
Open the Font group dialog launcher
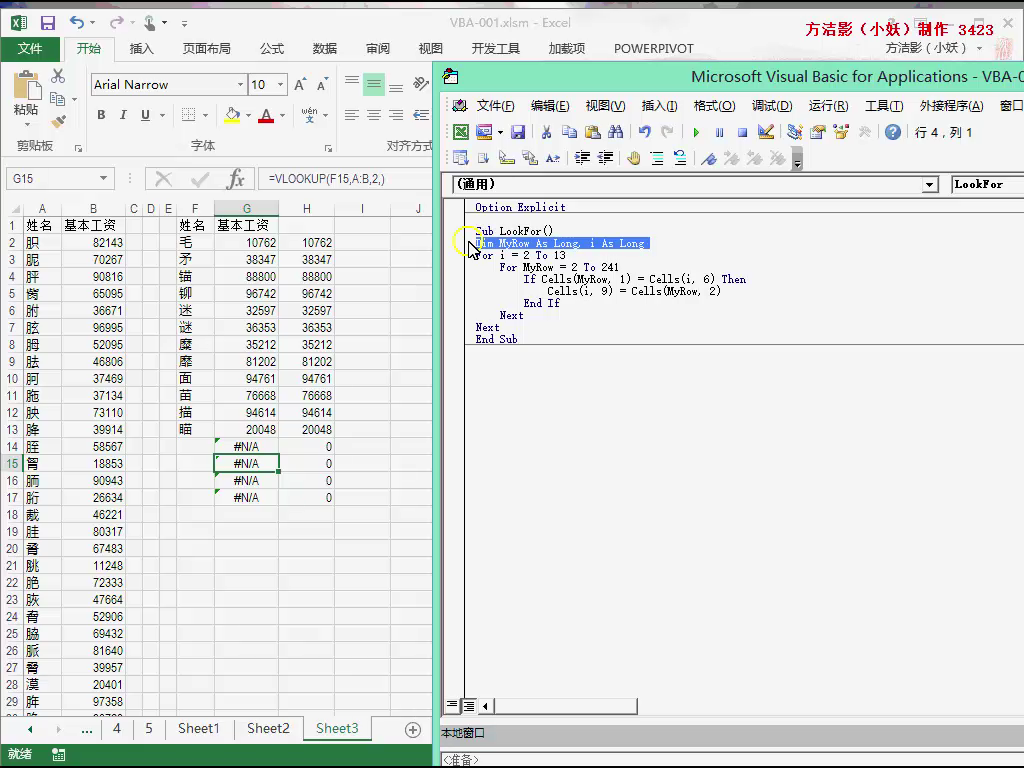tap(328, 148)
